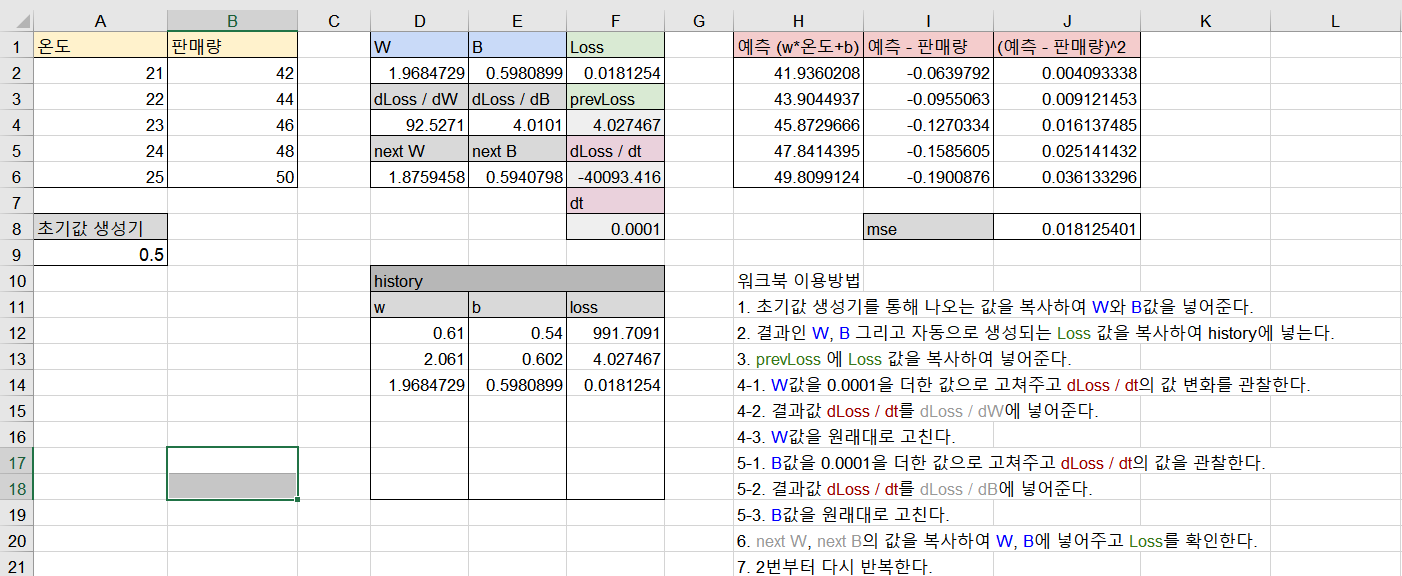Select column header A
Viewport: 1402px width, 576px height.
point(100,21)
